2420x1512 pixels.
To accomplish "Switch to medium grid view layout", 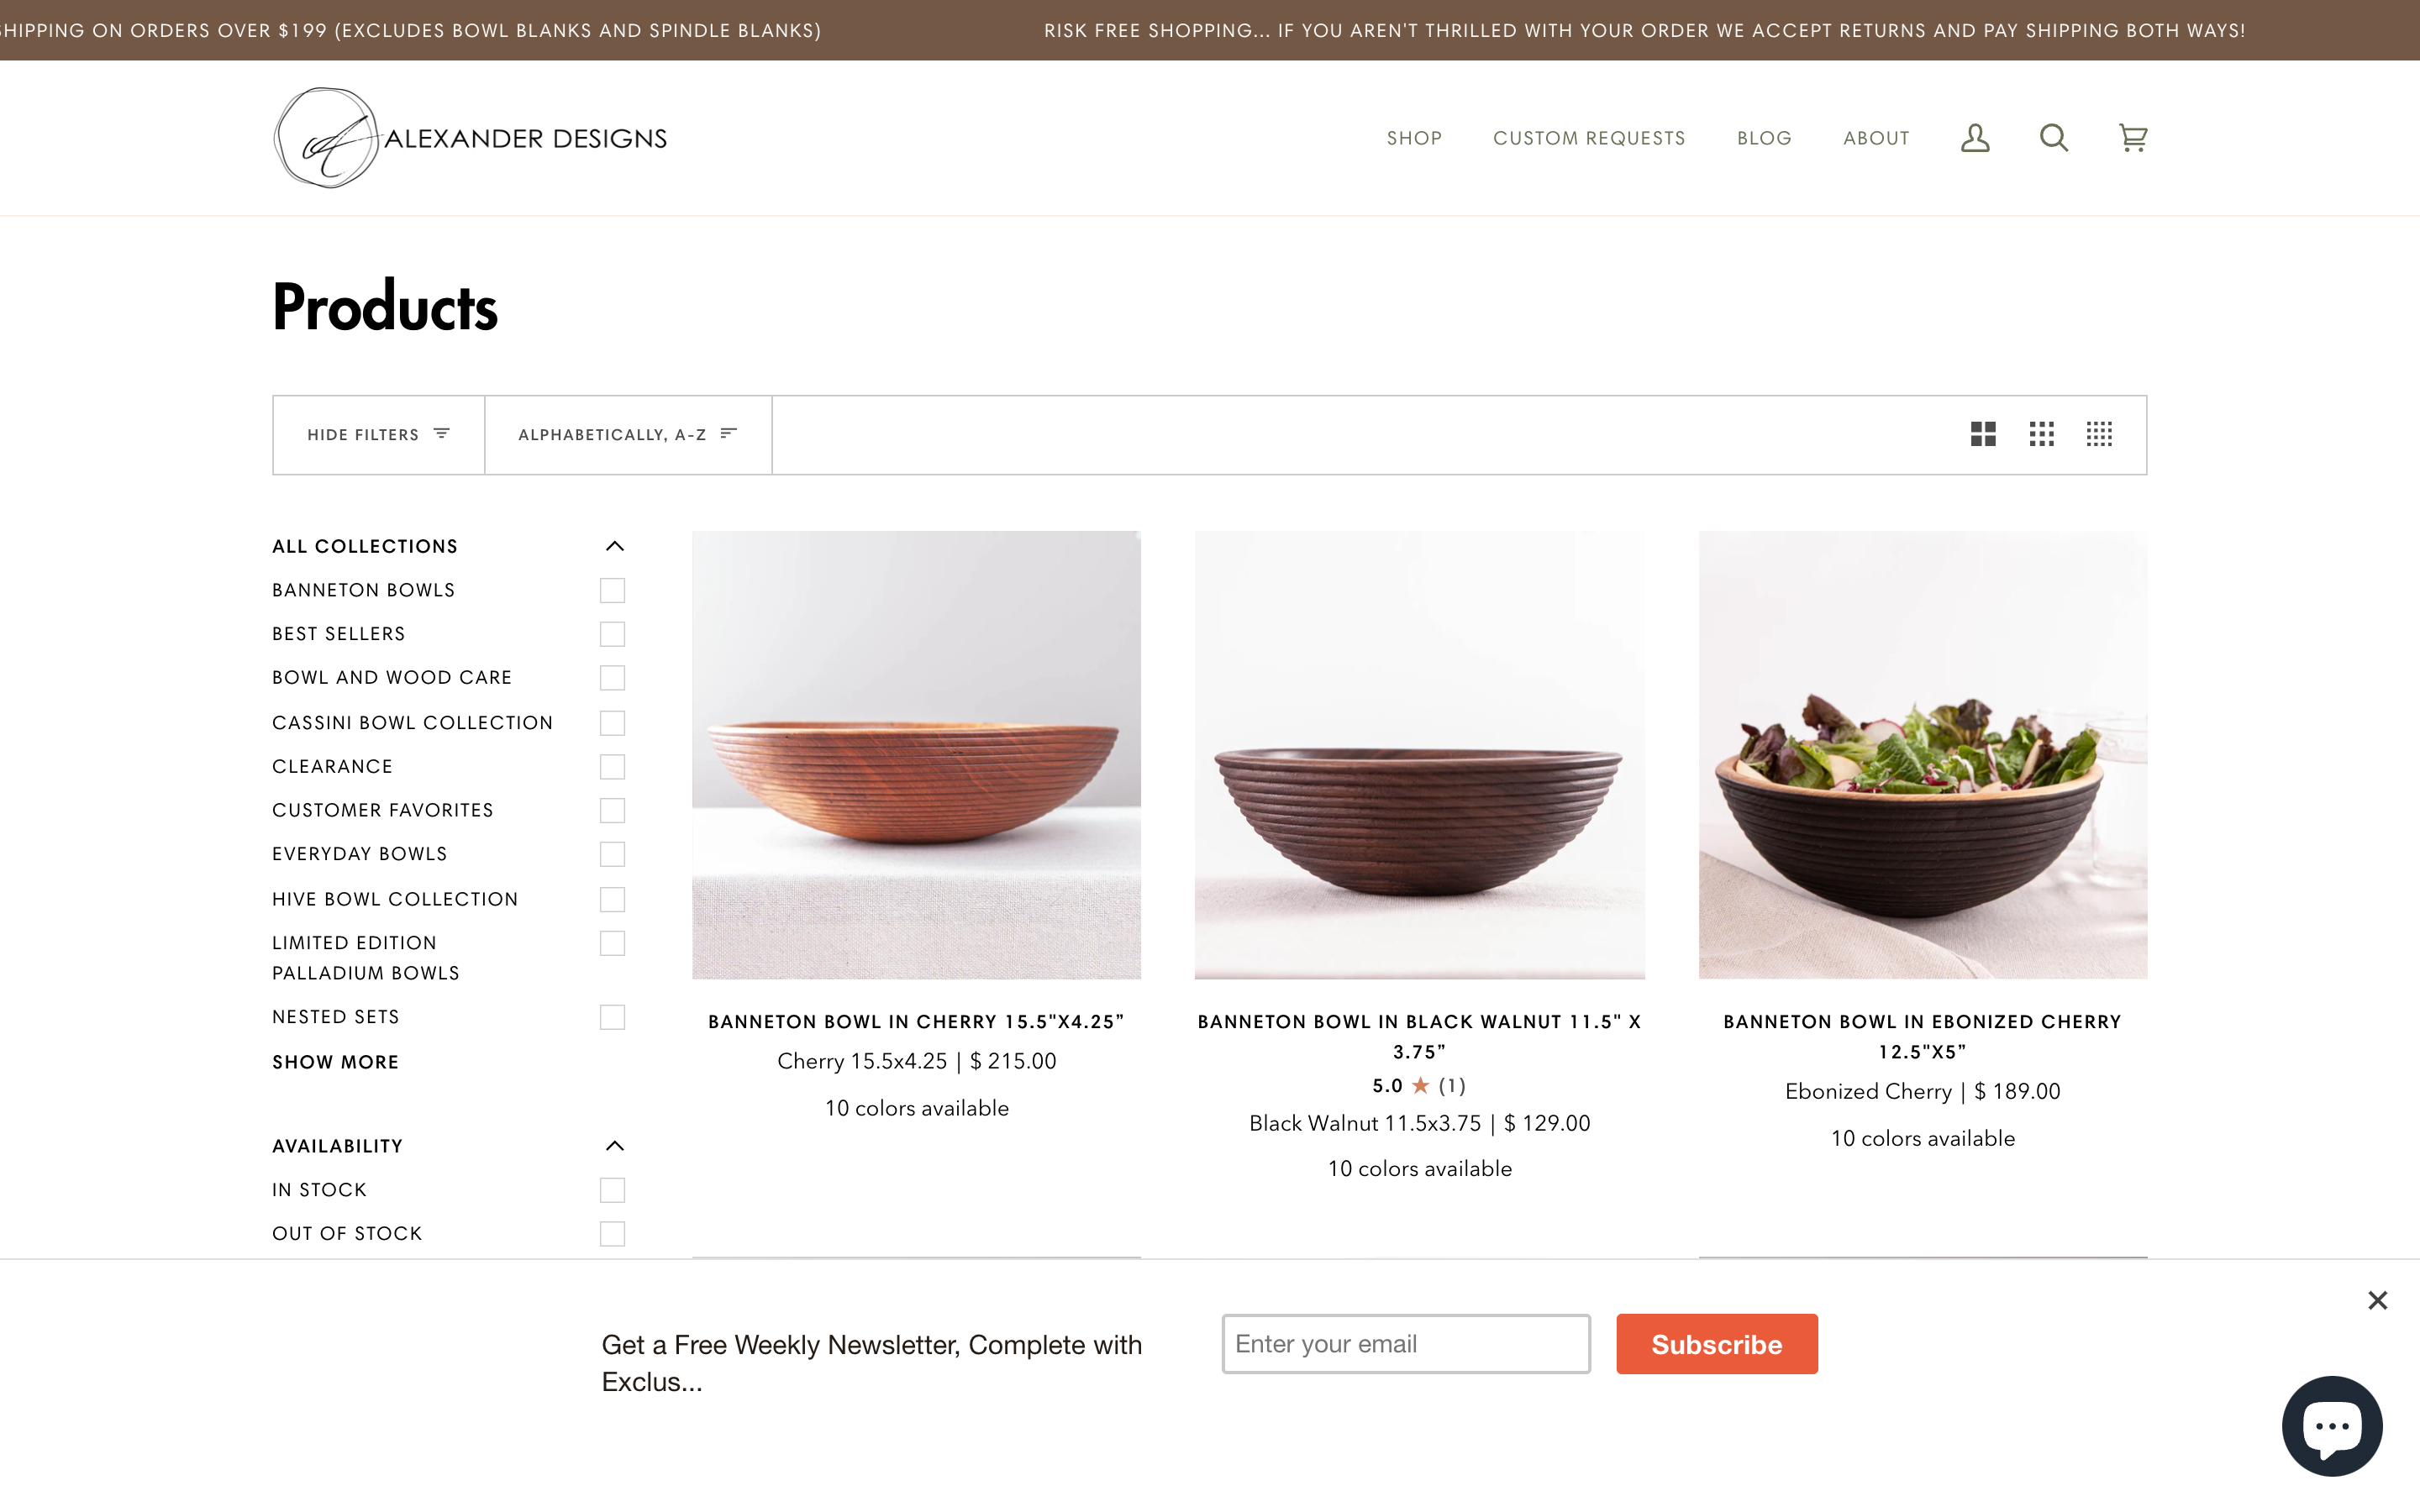I will pos(2042,433).
